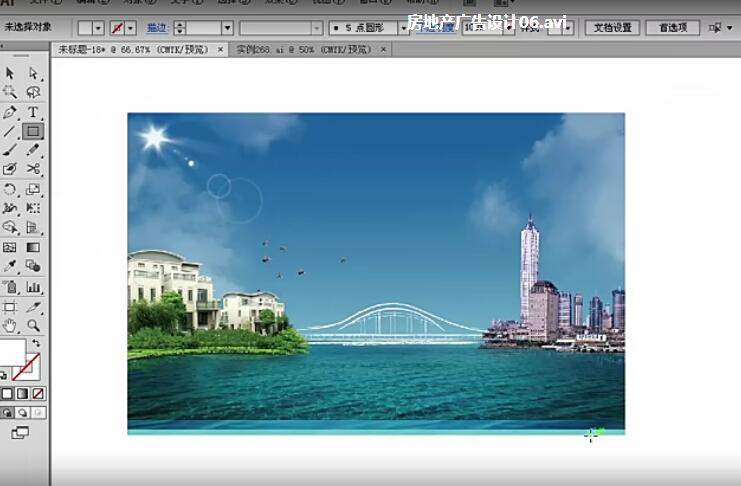Select the Pen tool
Viewport: 741px width, 486px height.
click(x=10, y=112)
